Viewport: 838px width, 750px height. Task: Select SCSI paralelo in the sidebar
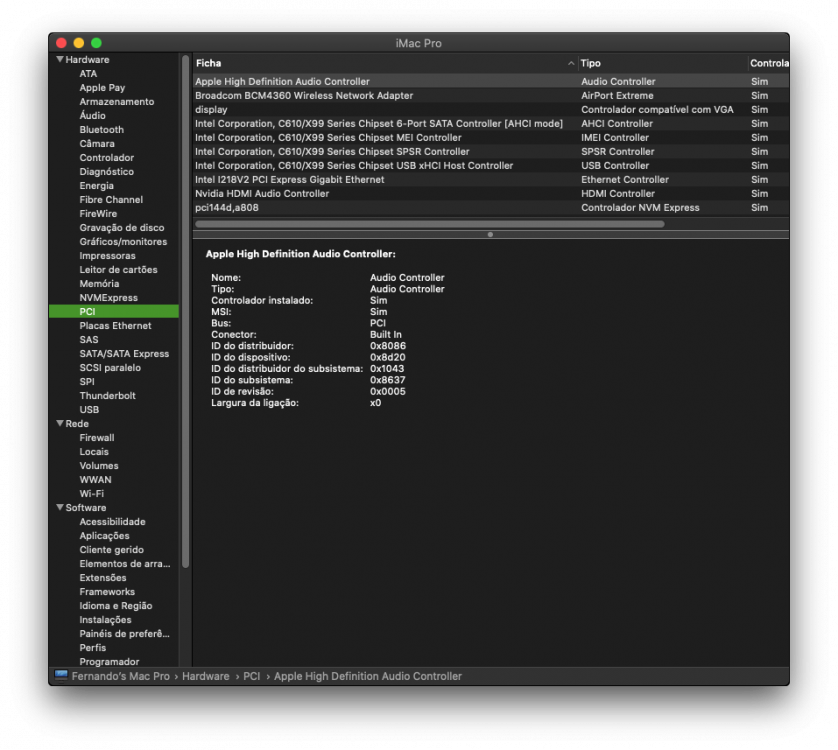point(110,368)
